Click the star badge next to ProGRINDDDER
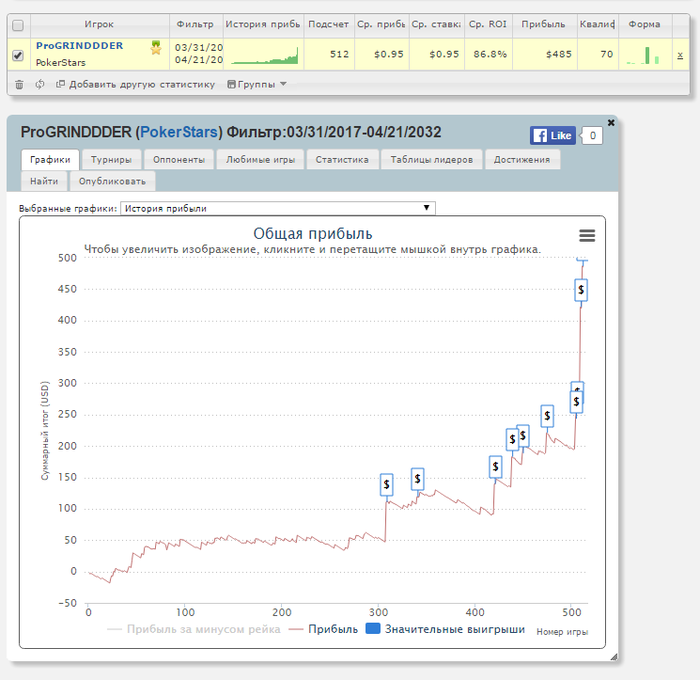This screenshot has width=700, height=680. (x=156, y=47)
